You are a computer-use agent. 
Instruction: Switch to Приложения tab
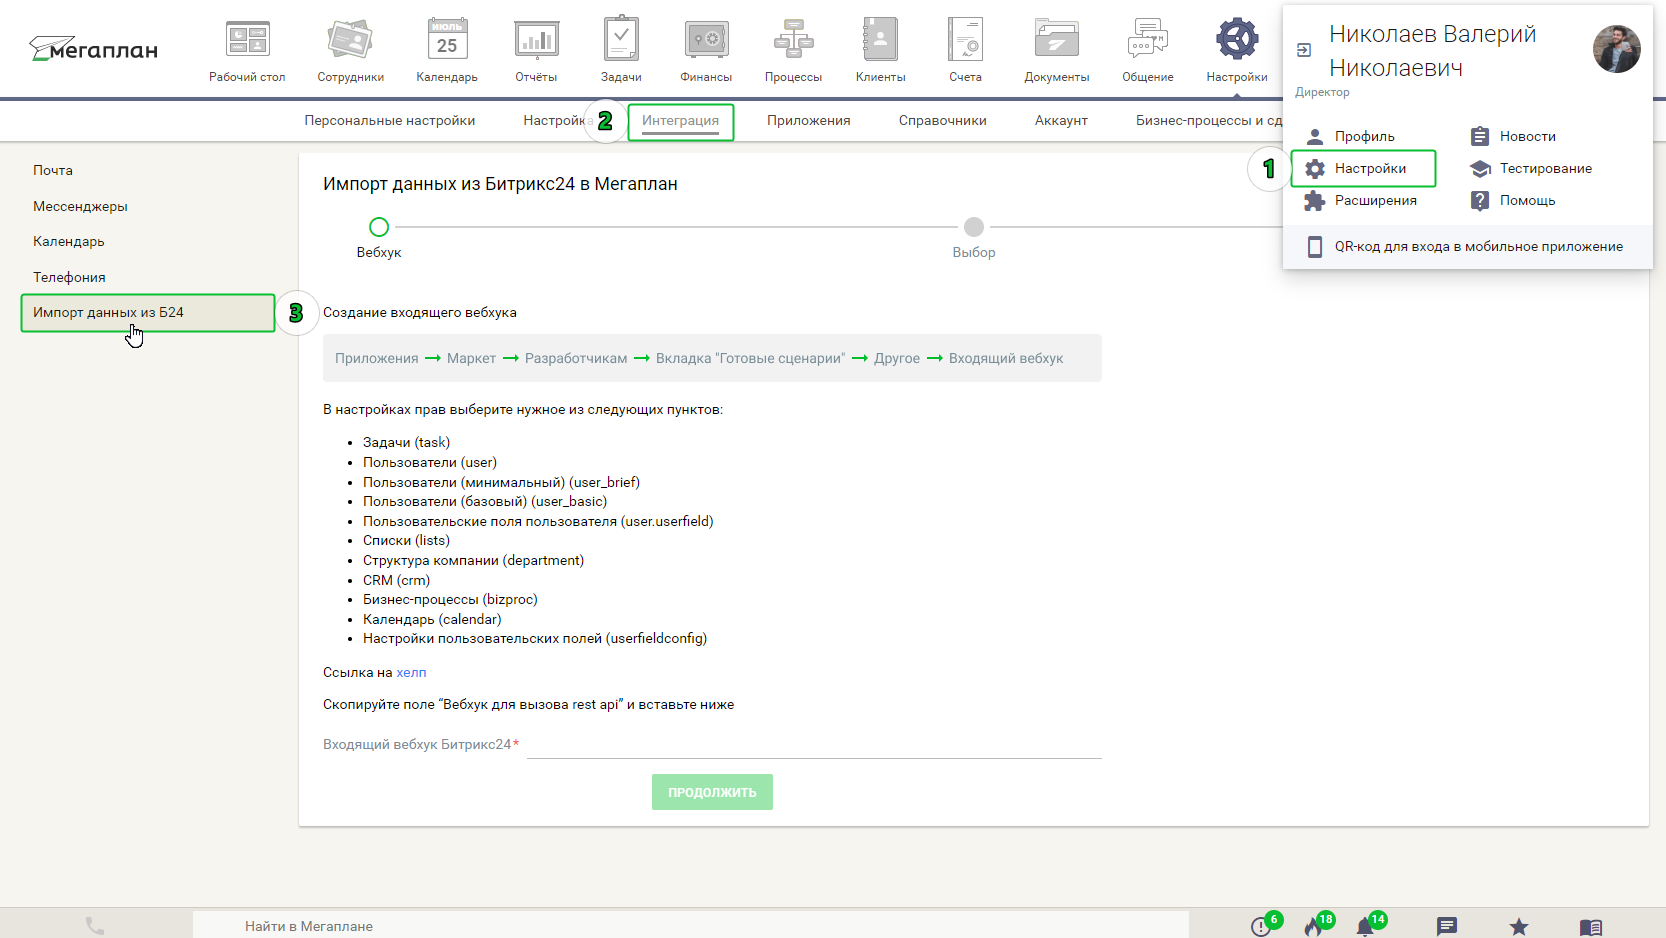[809, 120]
